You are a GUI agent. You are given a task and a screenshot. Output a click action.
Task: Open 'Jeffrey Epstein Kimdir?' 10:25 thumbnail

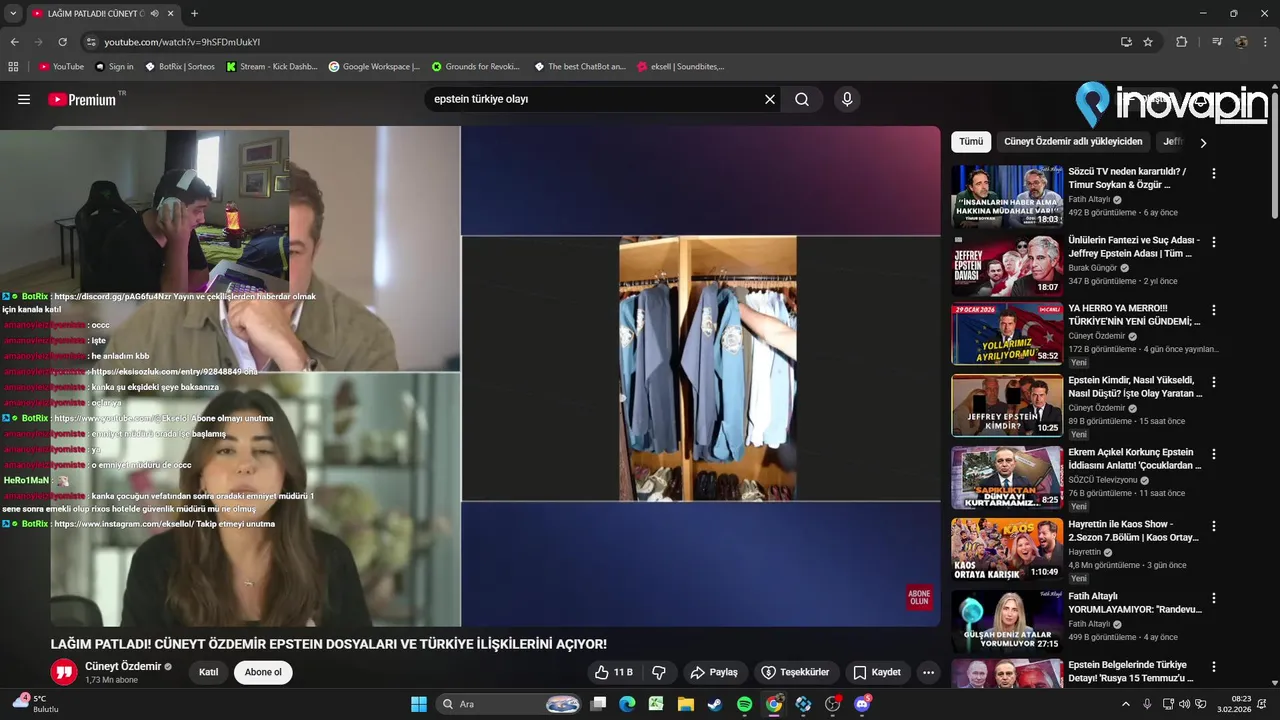tap(1007, 406)
